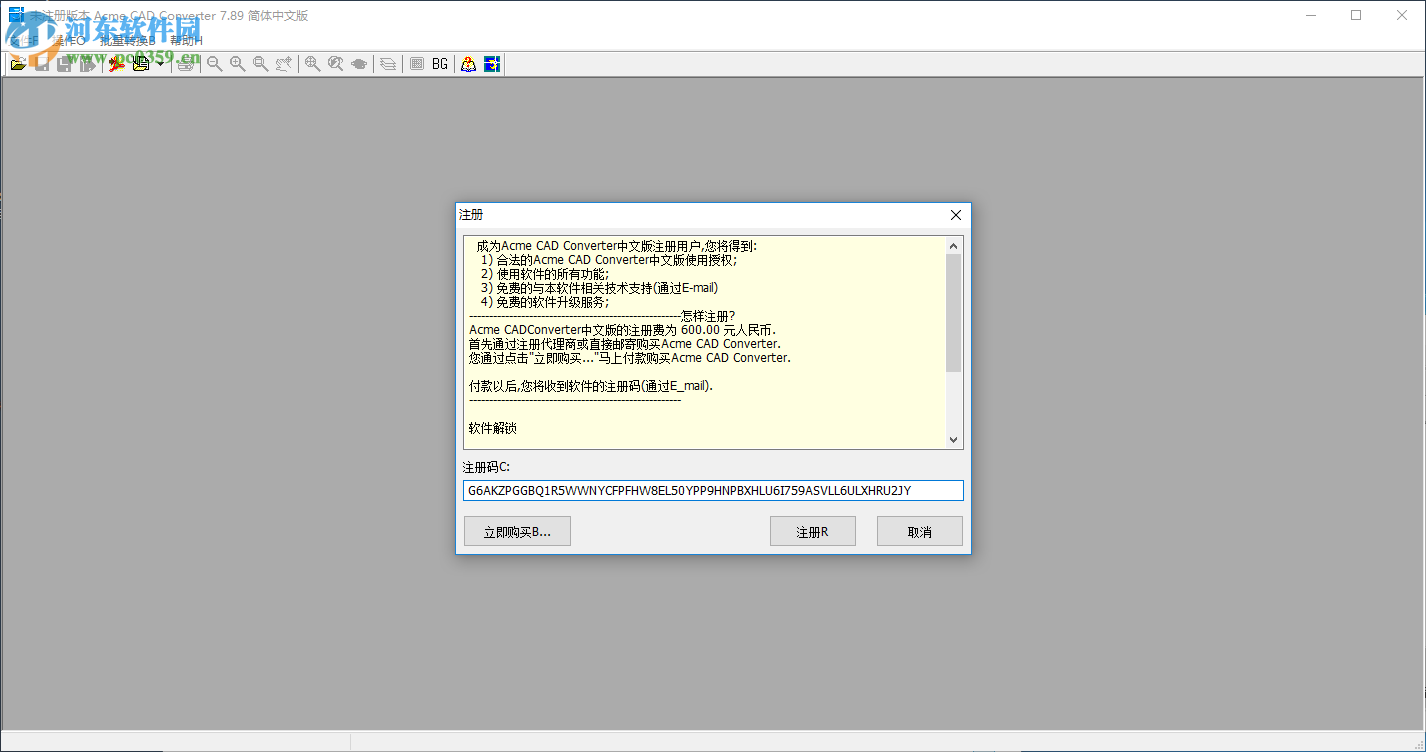Click the 注册R button
Screen dimensions: 1426x752
(812, 530)
